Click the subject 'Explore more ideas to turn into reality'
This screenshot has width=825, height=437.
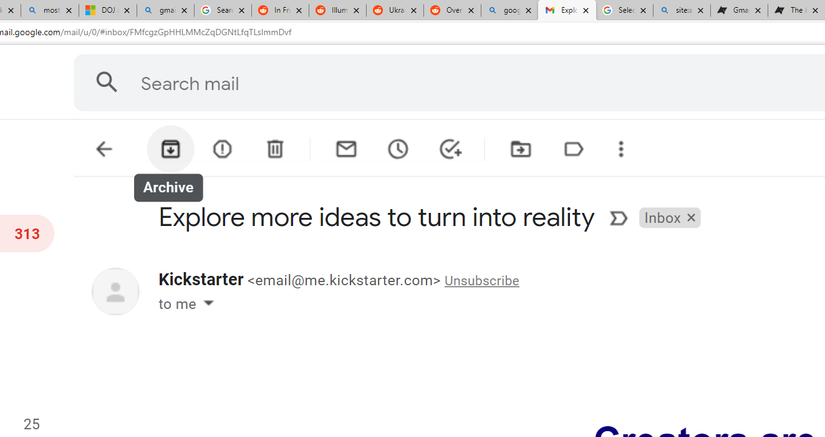tap(377, 218)
